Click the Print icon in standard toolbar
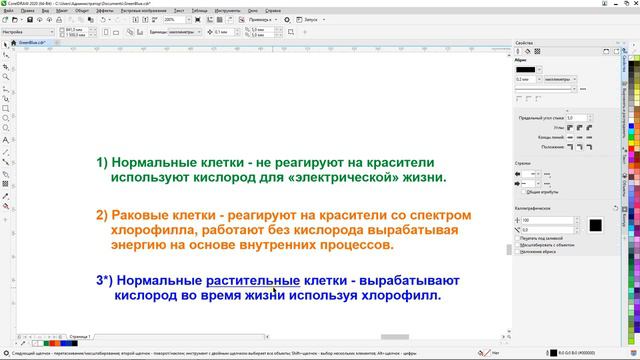Image resolution: width=640 pixels, height=360 pixels. click(59, 20)
